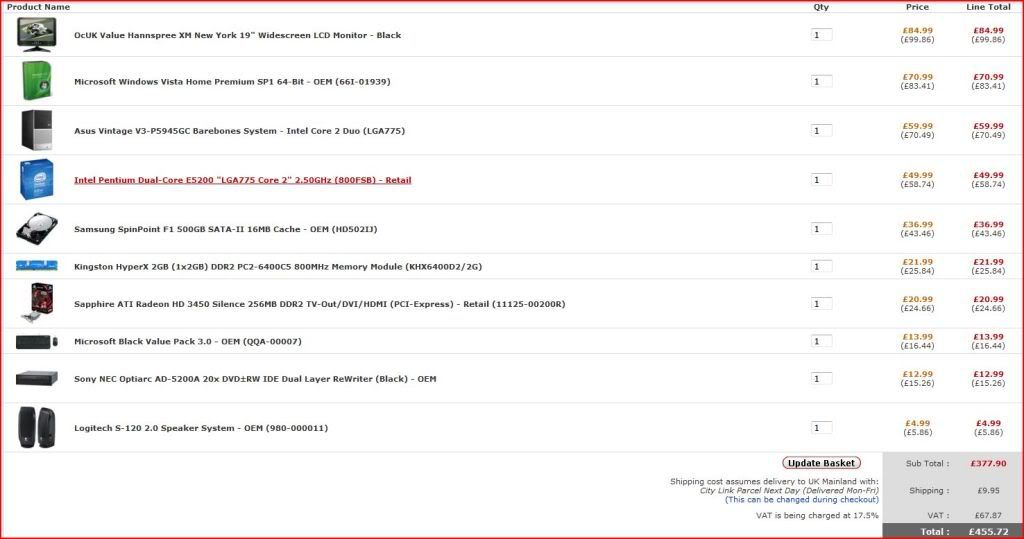Click 'Logitech S-120 2.0 Speaker System' product name
1024x539 pixels.
pyautogui.click(x=200, y=429)
